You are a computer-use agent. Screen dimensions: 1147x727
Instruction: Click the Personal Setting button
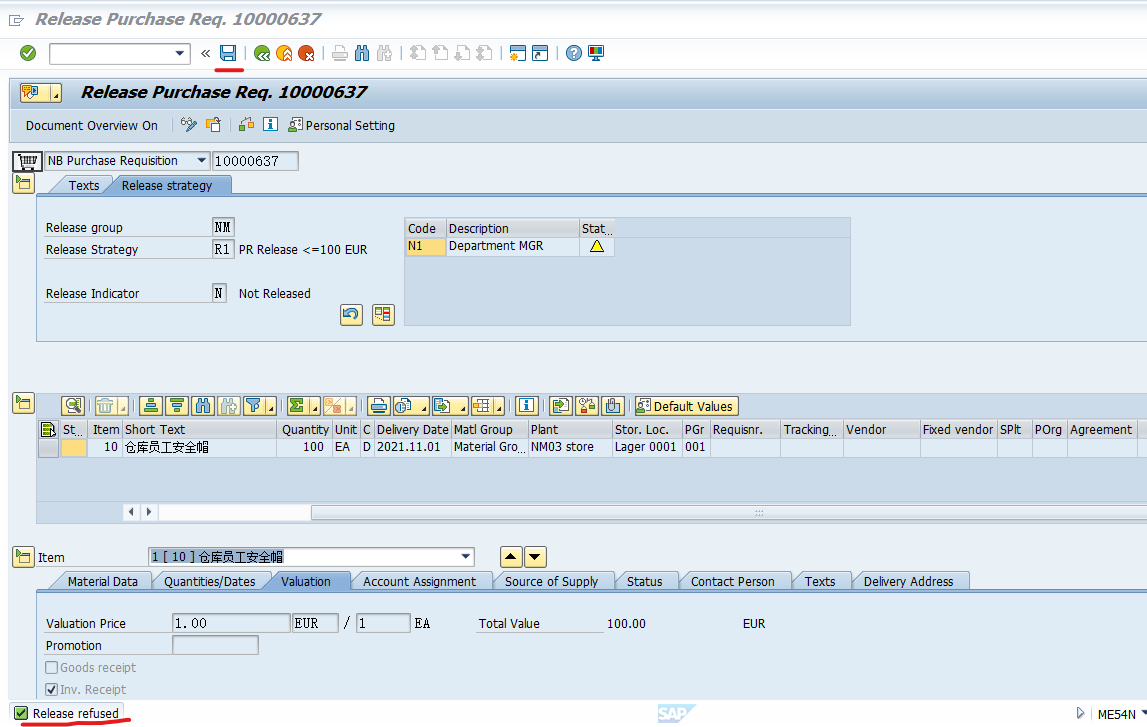(342, 126)
